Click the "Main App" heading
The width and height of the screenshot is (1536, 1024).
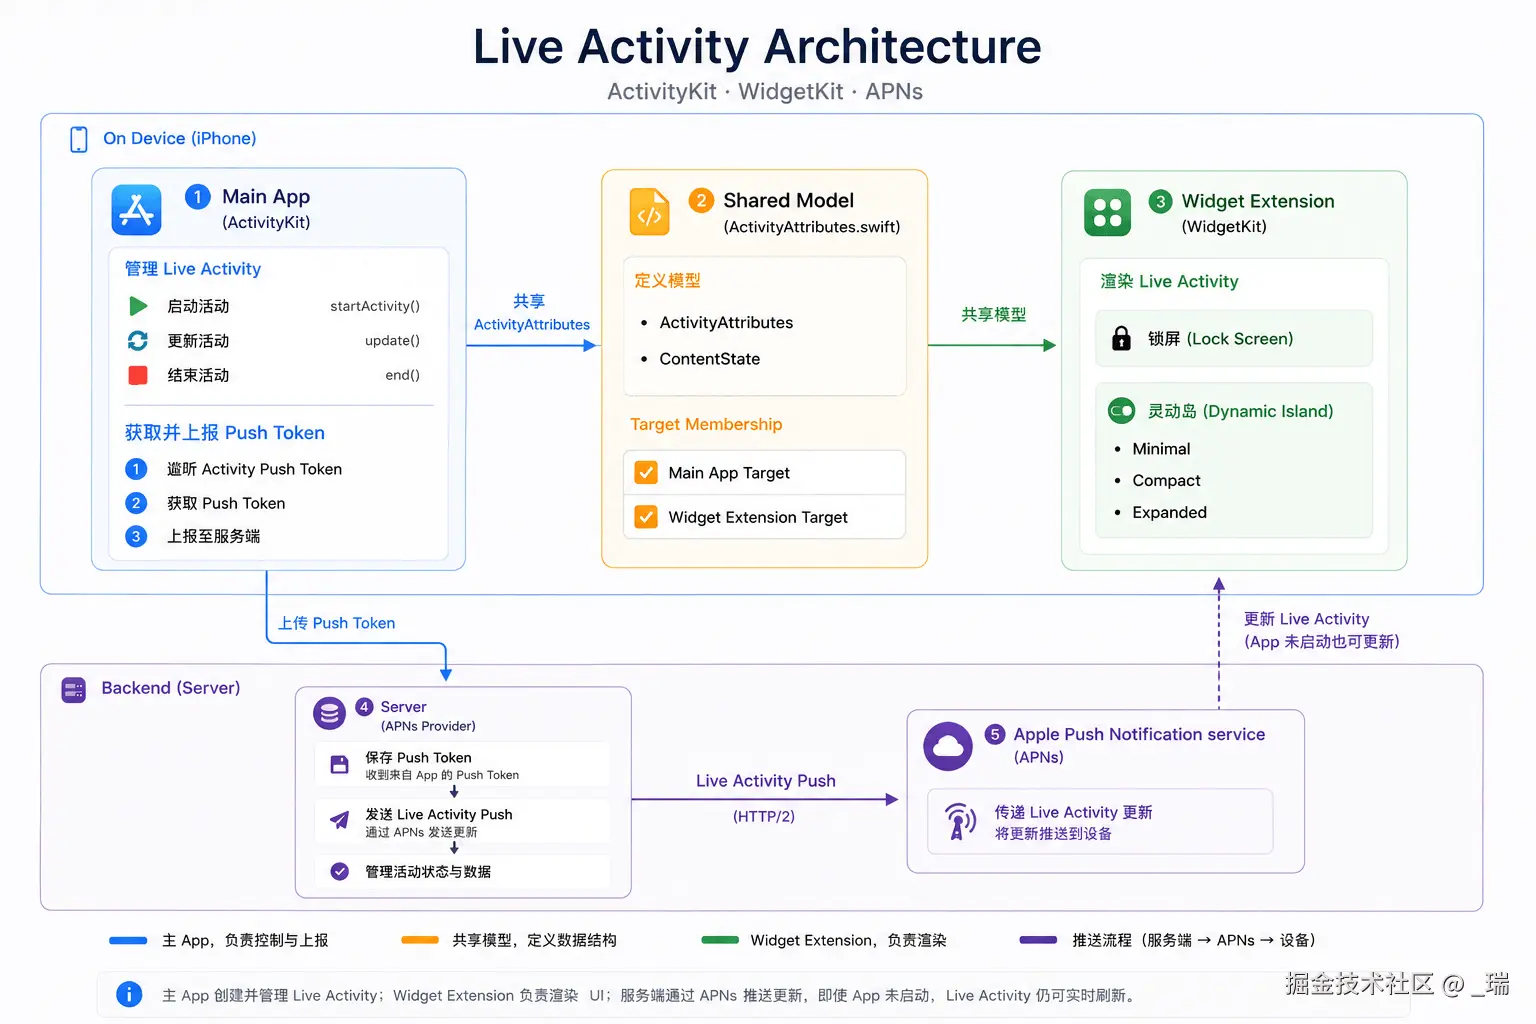coord(266,197)
